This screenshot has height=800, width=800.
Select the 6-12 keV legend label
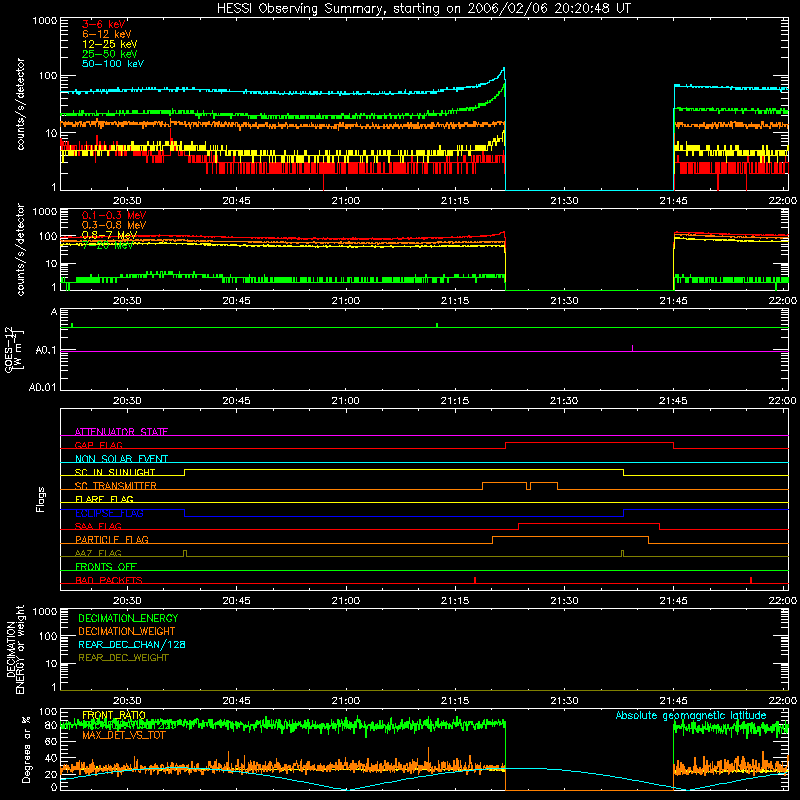pos(107,34)
